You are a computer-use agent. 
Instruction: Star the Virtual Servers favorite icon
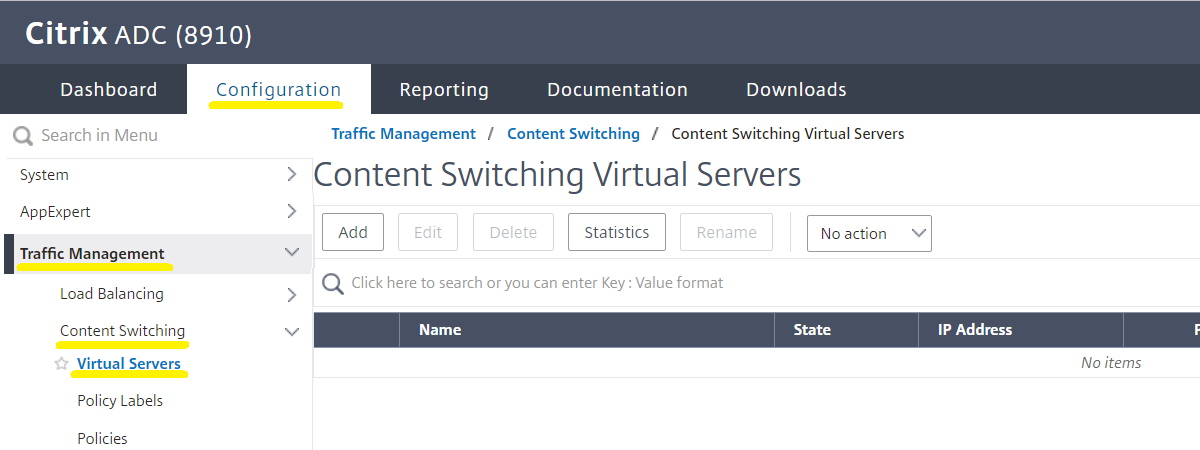62,364
